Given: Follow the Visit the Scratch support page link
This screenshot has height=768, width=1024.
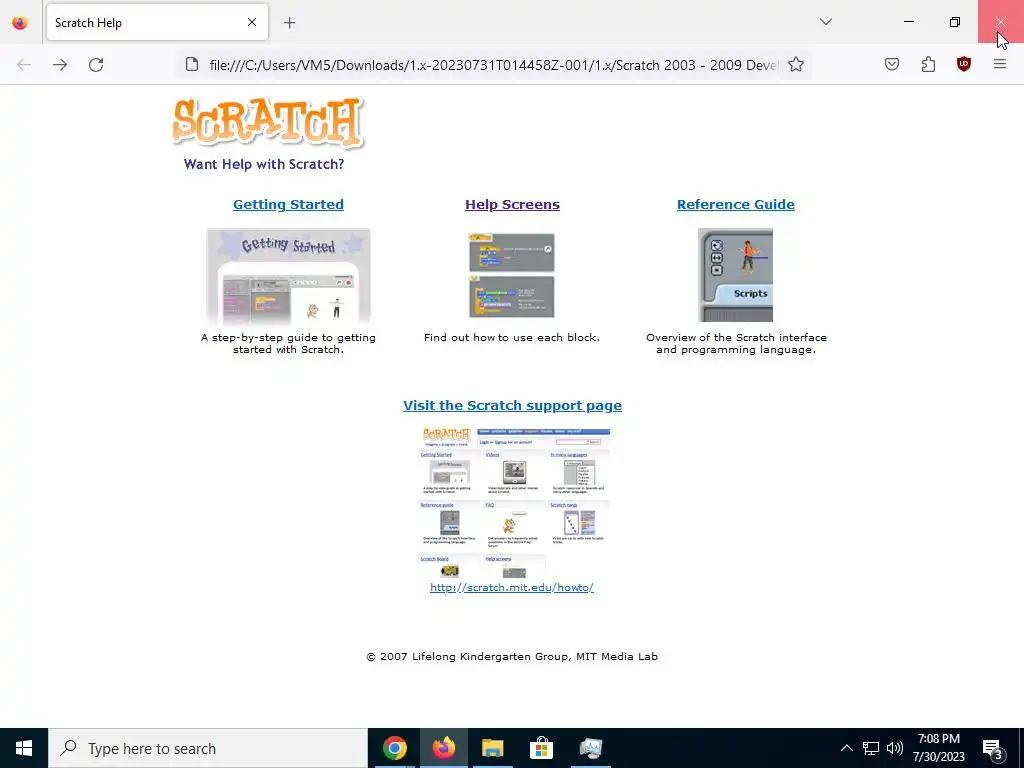Looking at the screenshot, I should (x=512, y=406).
